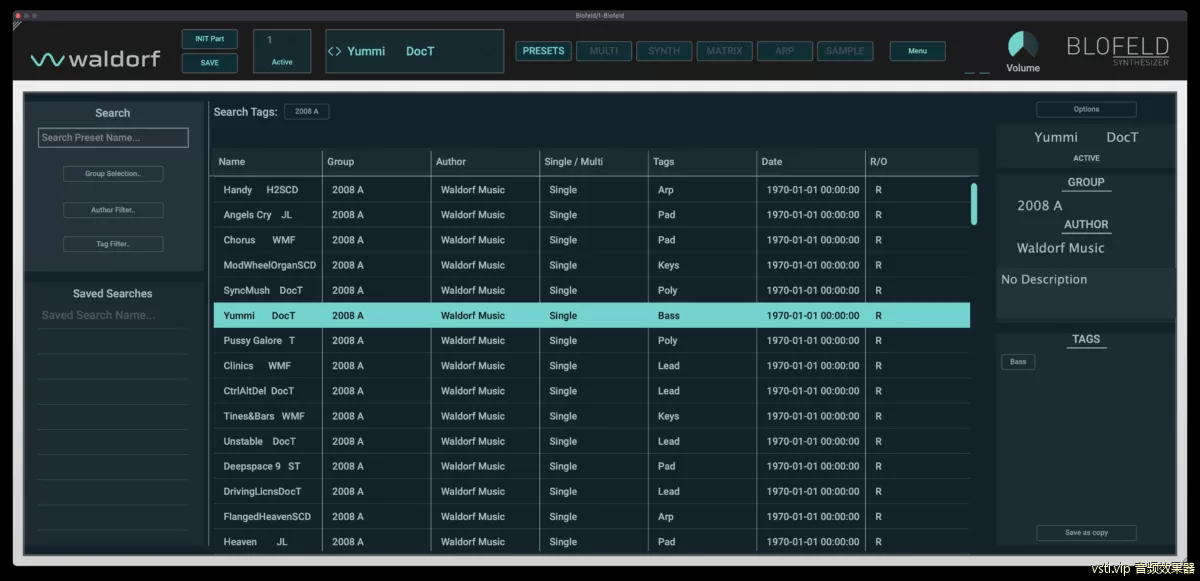Click the Volume knob

[1022, 45]
